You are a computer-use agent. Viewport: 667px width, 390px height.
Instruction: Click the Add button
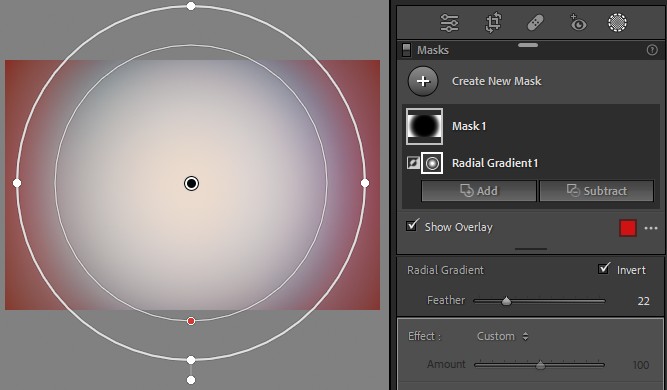coord(479,191)
